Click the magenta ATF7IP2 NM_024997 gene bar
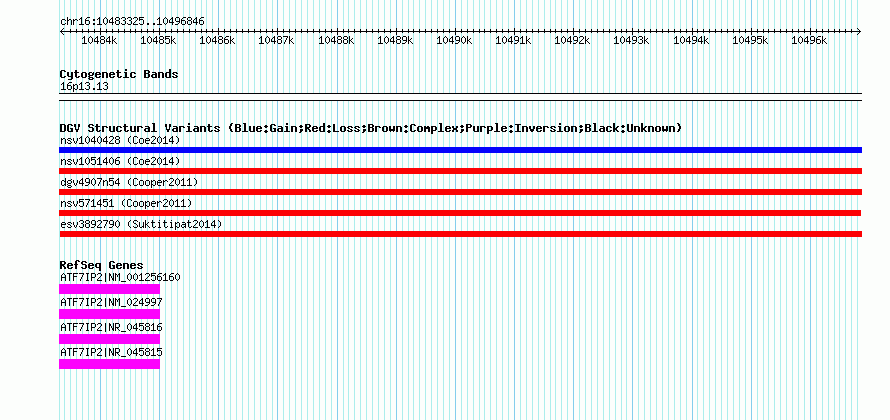 [x=110, y=314]
